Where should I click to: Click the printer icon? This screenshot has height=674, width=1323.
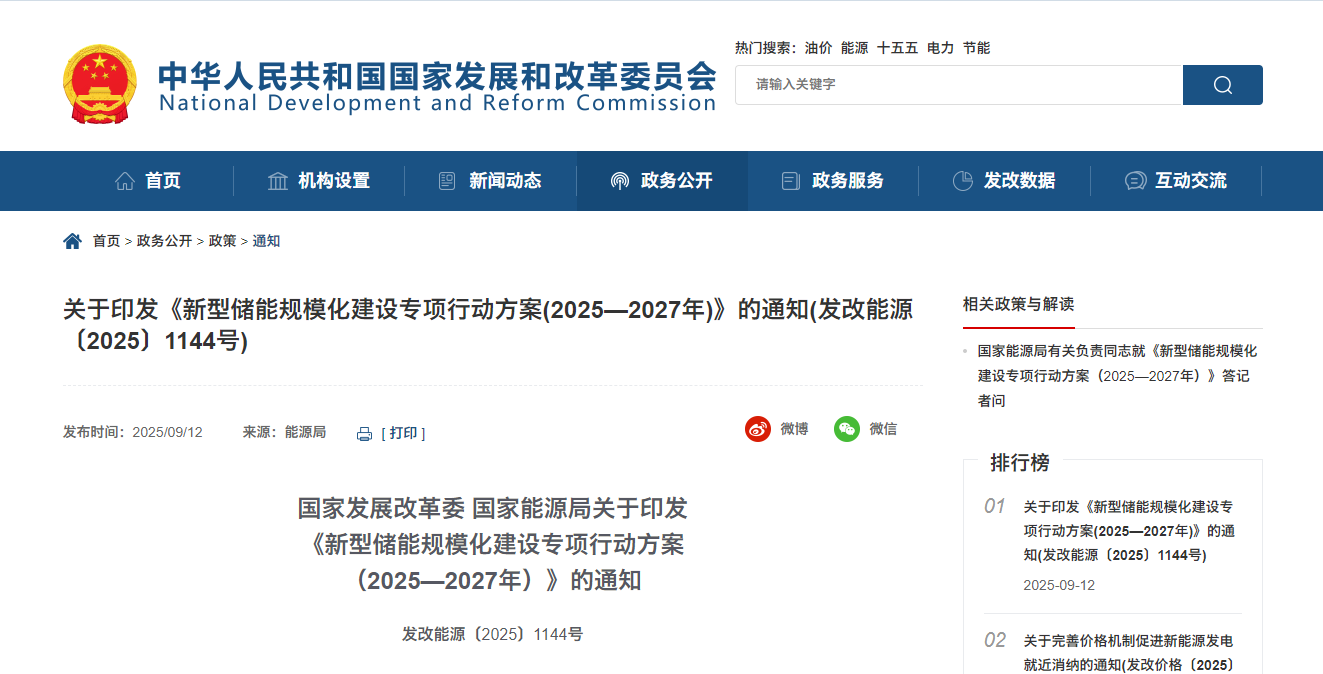point(364,433)
